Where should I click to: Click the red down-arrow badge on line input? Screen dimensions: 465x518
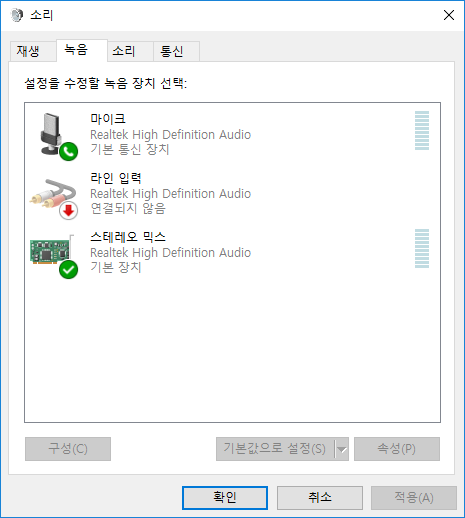(x=69, y=211)
